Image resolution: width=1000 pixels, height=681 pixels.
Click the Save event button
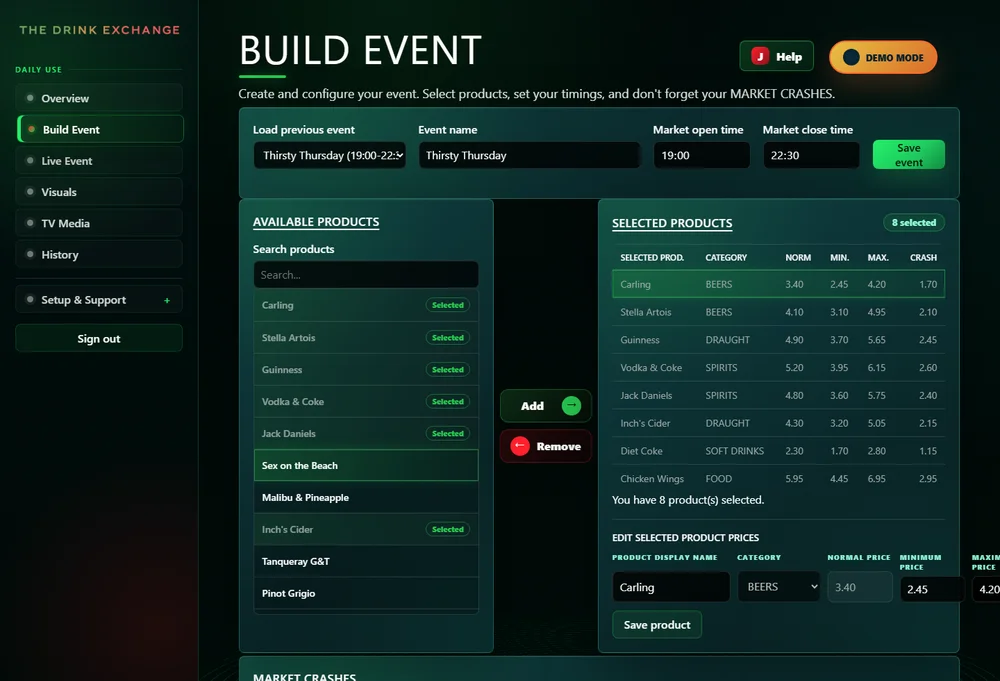(x=909, y=155)
